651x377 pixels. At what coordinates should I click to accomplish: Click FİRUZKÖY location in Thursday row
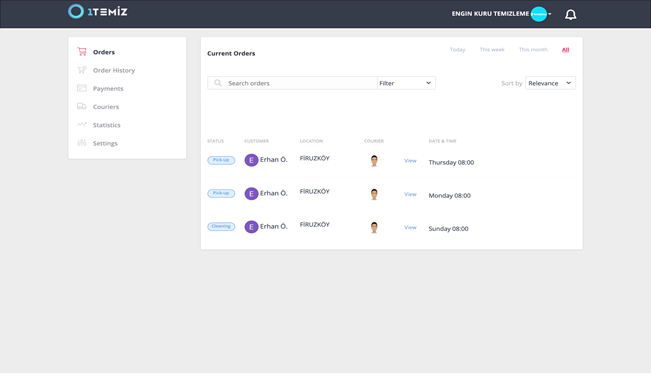click(x=315, y=158)
